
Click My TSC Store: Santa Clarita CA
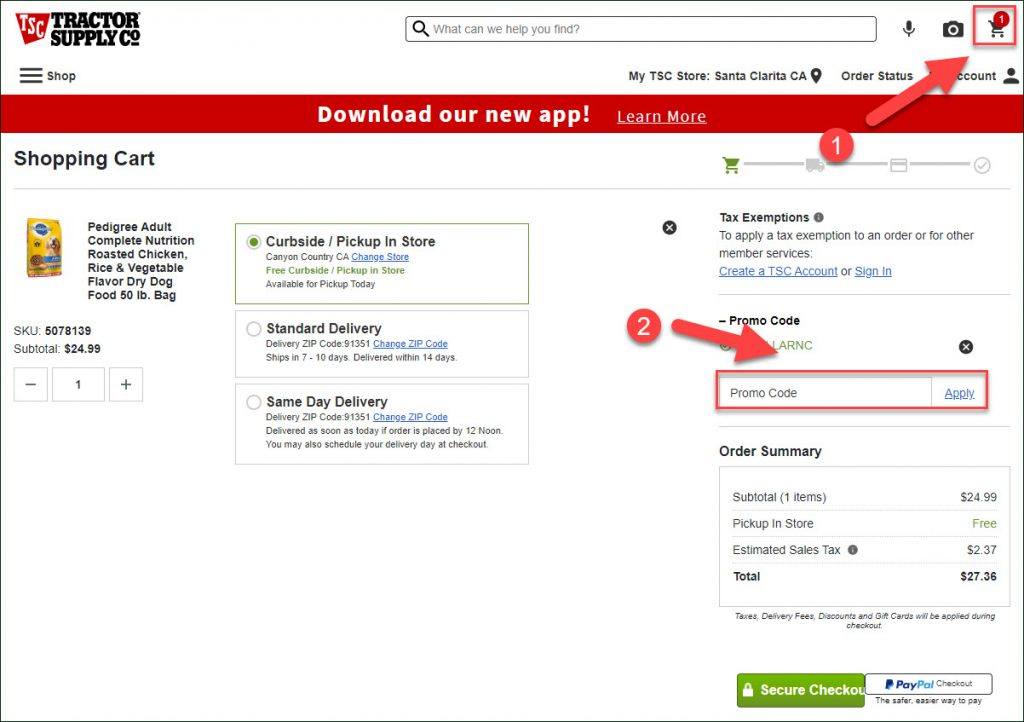pos(717,76)
